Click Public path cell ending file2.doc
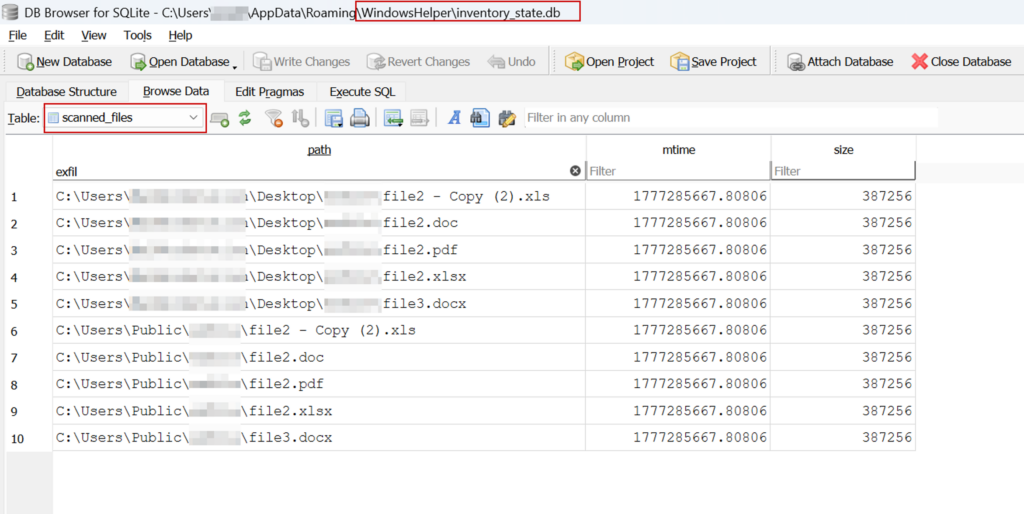Screen dimensions: 1024x514 click(x=319, y=357)
